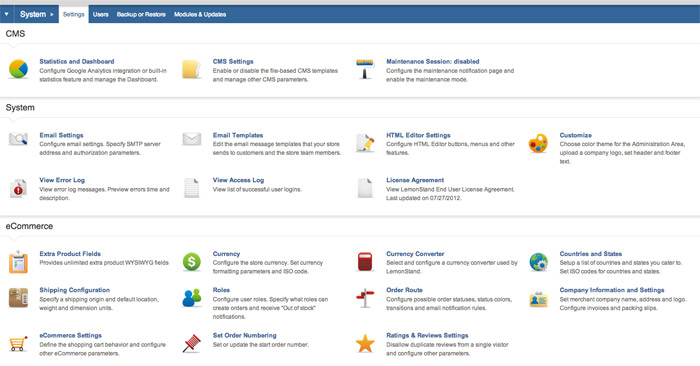The height and width of the screenshot is (366, 700).
Task: Click the eCommerce section heading
Action: (29, 226)
